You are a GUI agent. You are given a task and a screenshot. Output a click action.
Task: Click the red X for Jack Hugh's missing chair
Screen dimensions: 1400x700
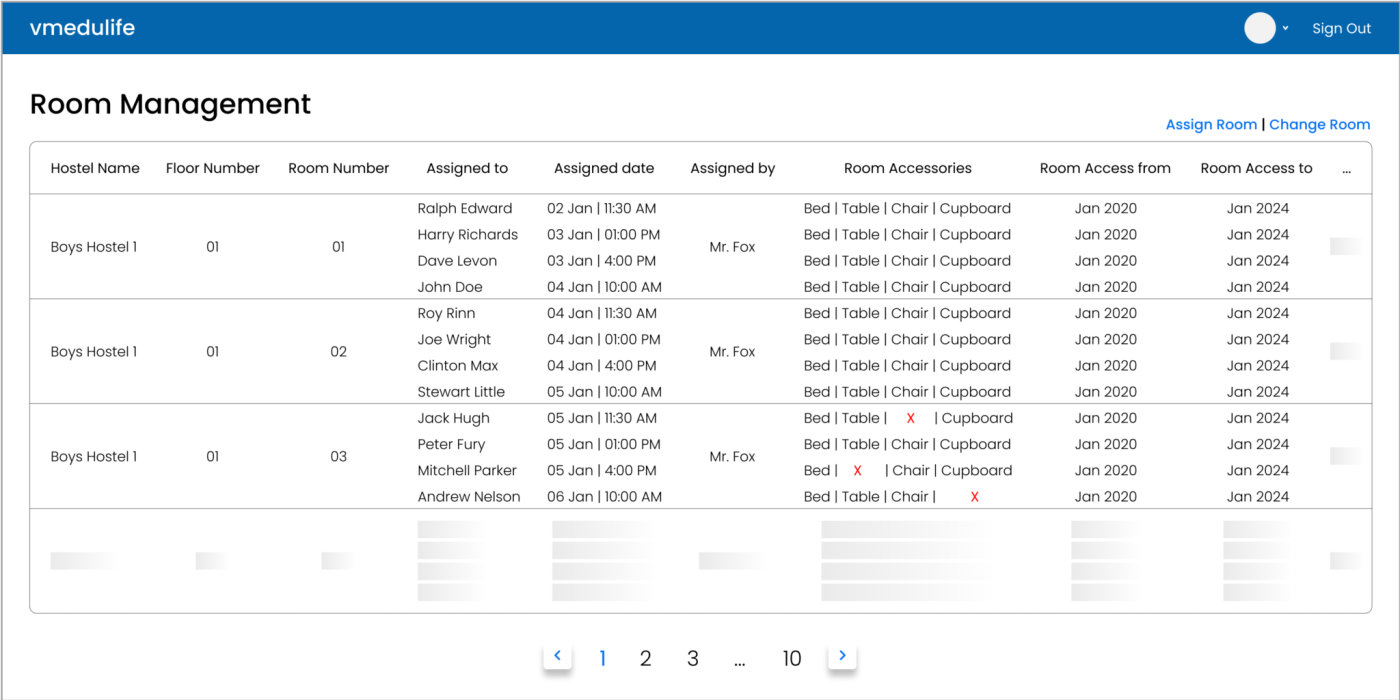pyautogui.click(x=909, y=418)
